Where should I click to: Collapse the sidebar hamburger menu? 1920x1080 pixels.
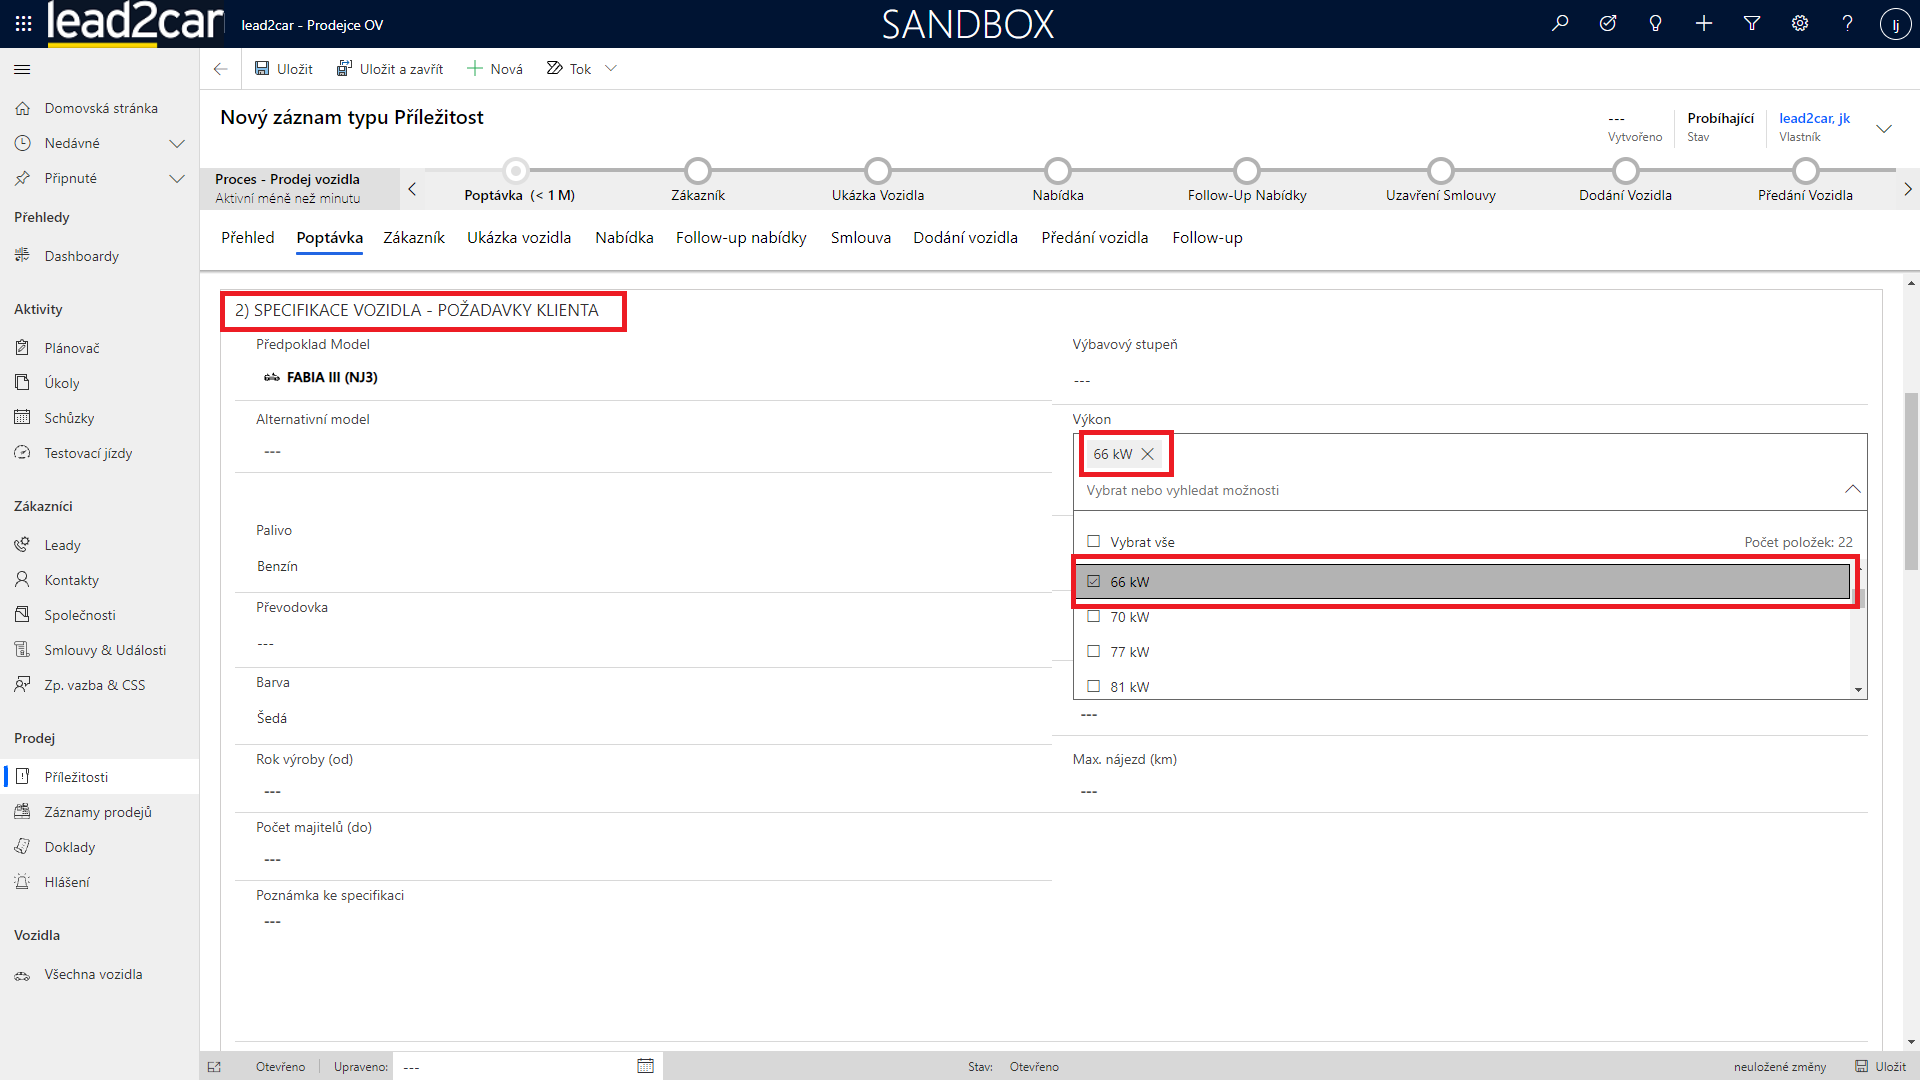[22, 69]
